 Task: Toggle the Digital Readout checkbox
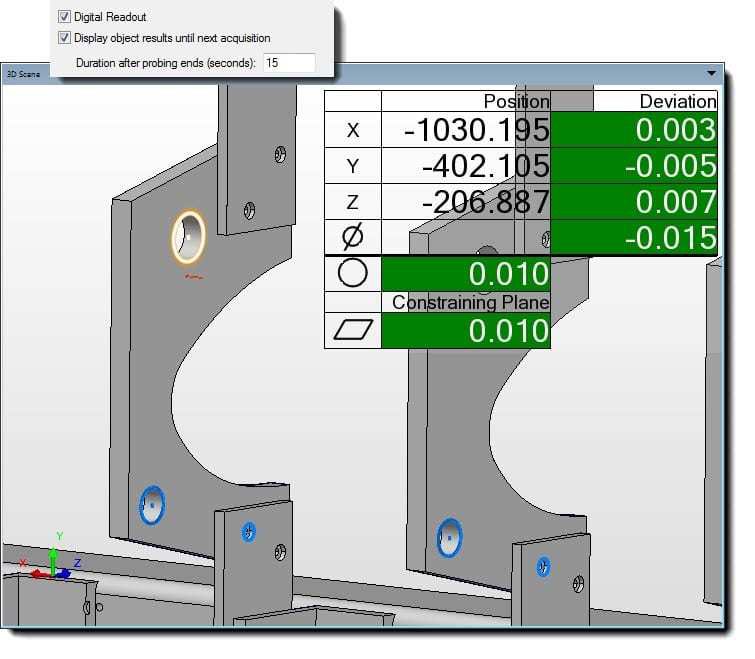(x=65, y=17)
